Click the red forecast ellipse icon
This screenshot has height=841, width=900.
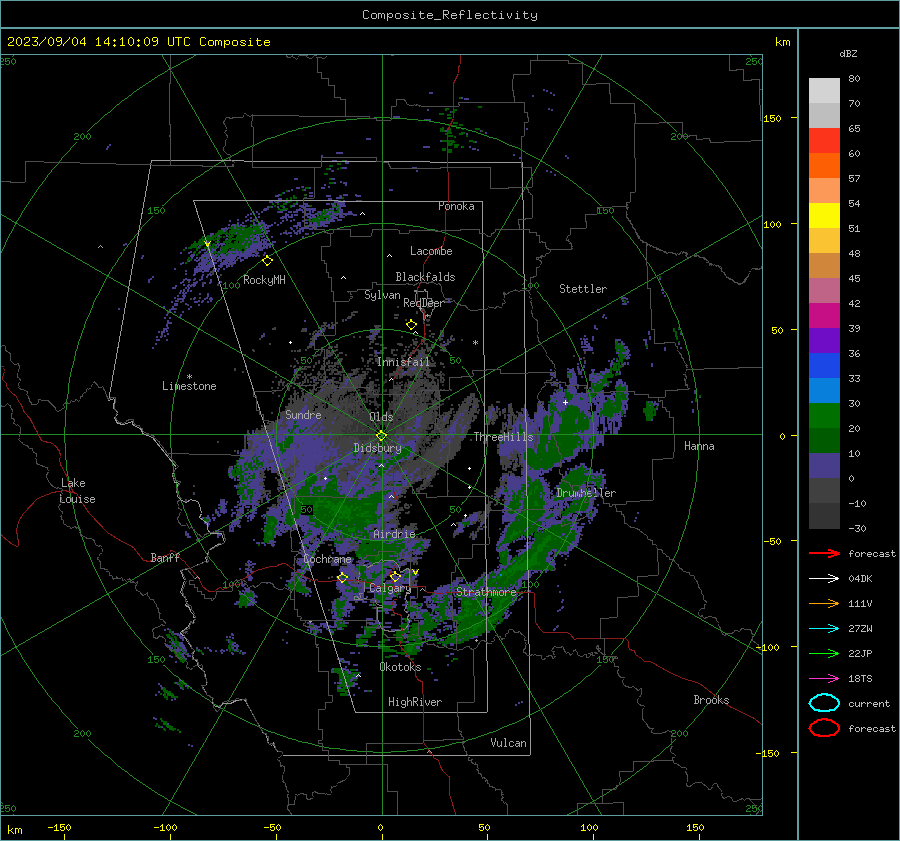click(824, 728)
